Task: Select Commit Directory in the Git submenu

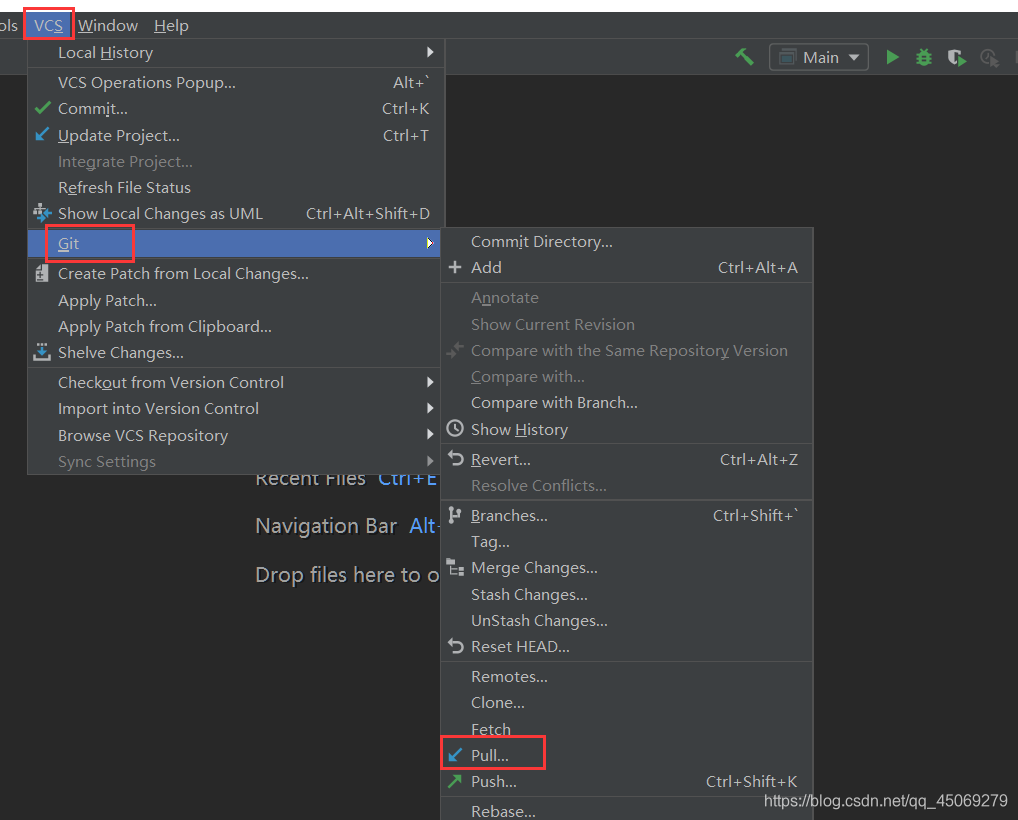Action: point(627,242)
